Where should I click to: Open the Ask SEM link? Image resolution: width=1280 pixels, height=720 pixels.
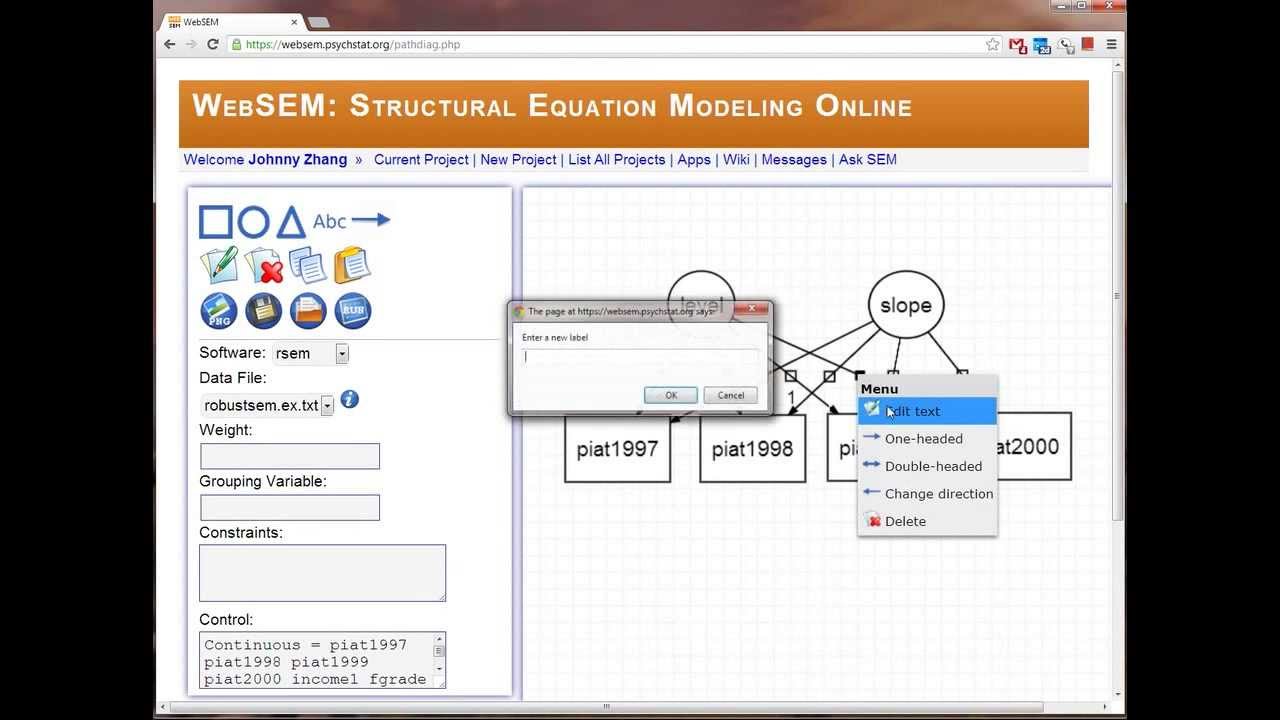pyautogui.click(x=868, y=159)
